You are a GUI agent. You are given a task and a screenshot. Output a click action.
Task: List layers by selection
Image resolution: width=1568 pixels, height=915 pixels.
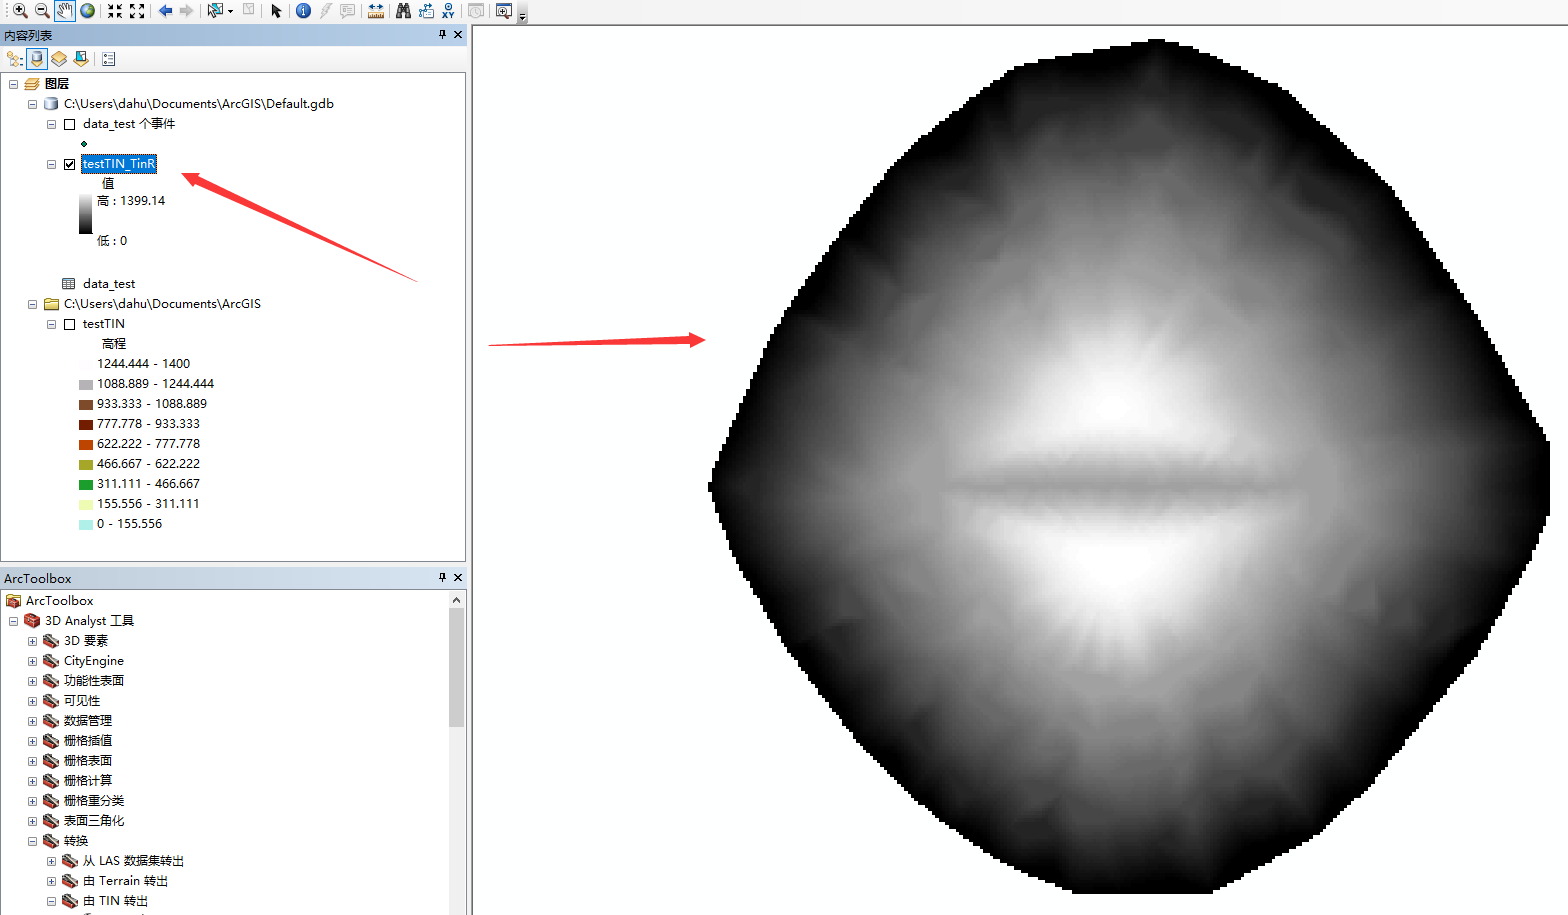pyautogui.click(x=82, y=59)
